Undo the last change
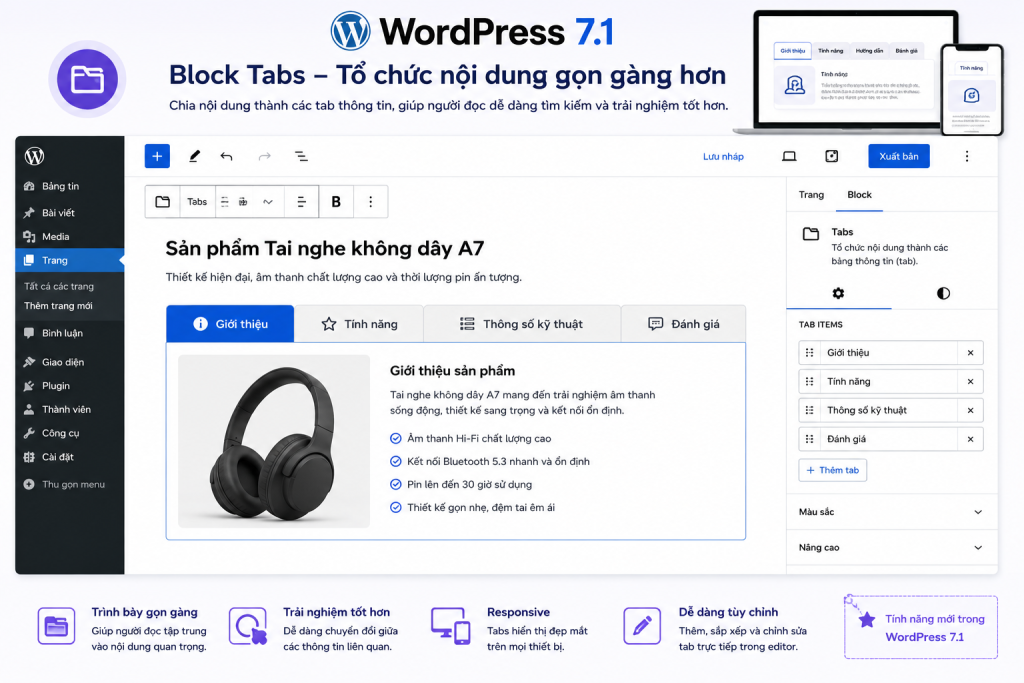 (x=226, y=156)
